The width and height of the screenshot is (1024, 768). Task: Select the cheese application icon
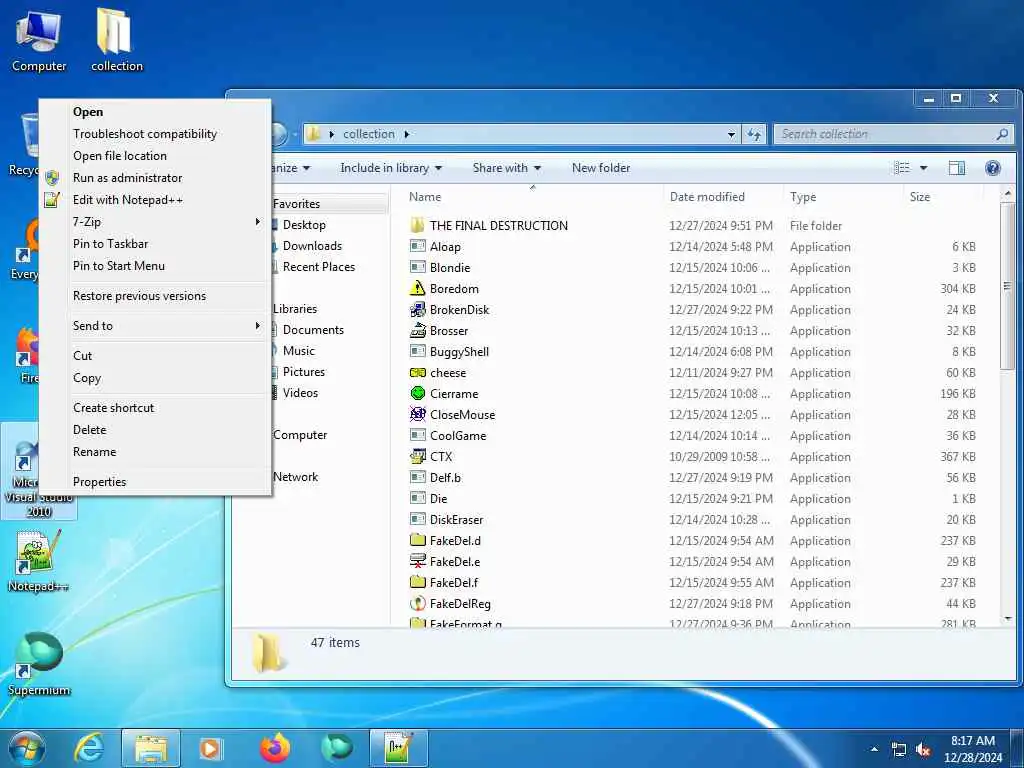417,372
